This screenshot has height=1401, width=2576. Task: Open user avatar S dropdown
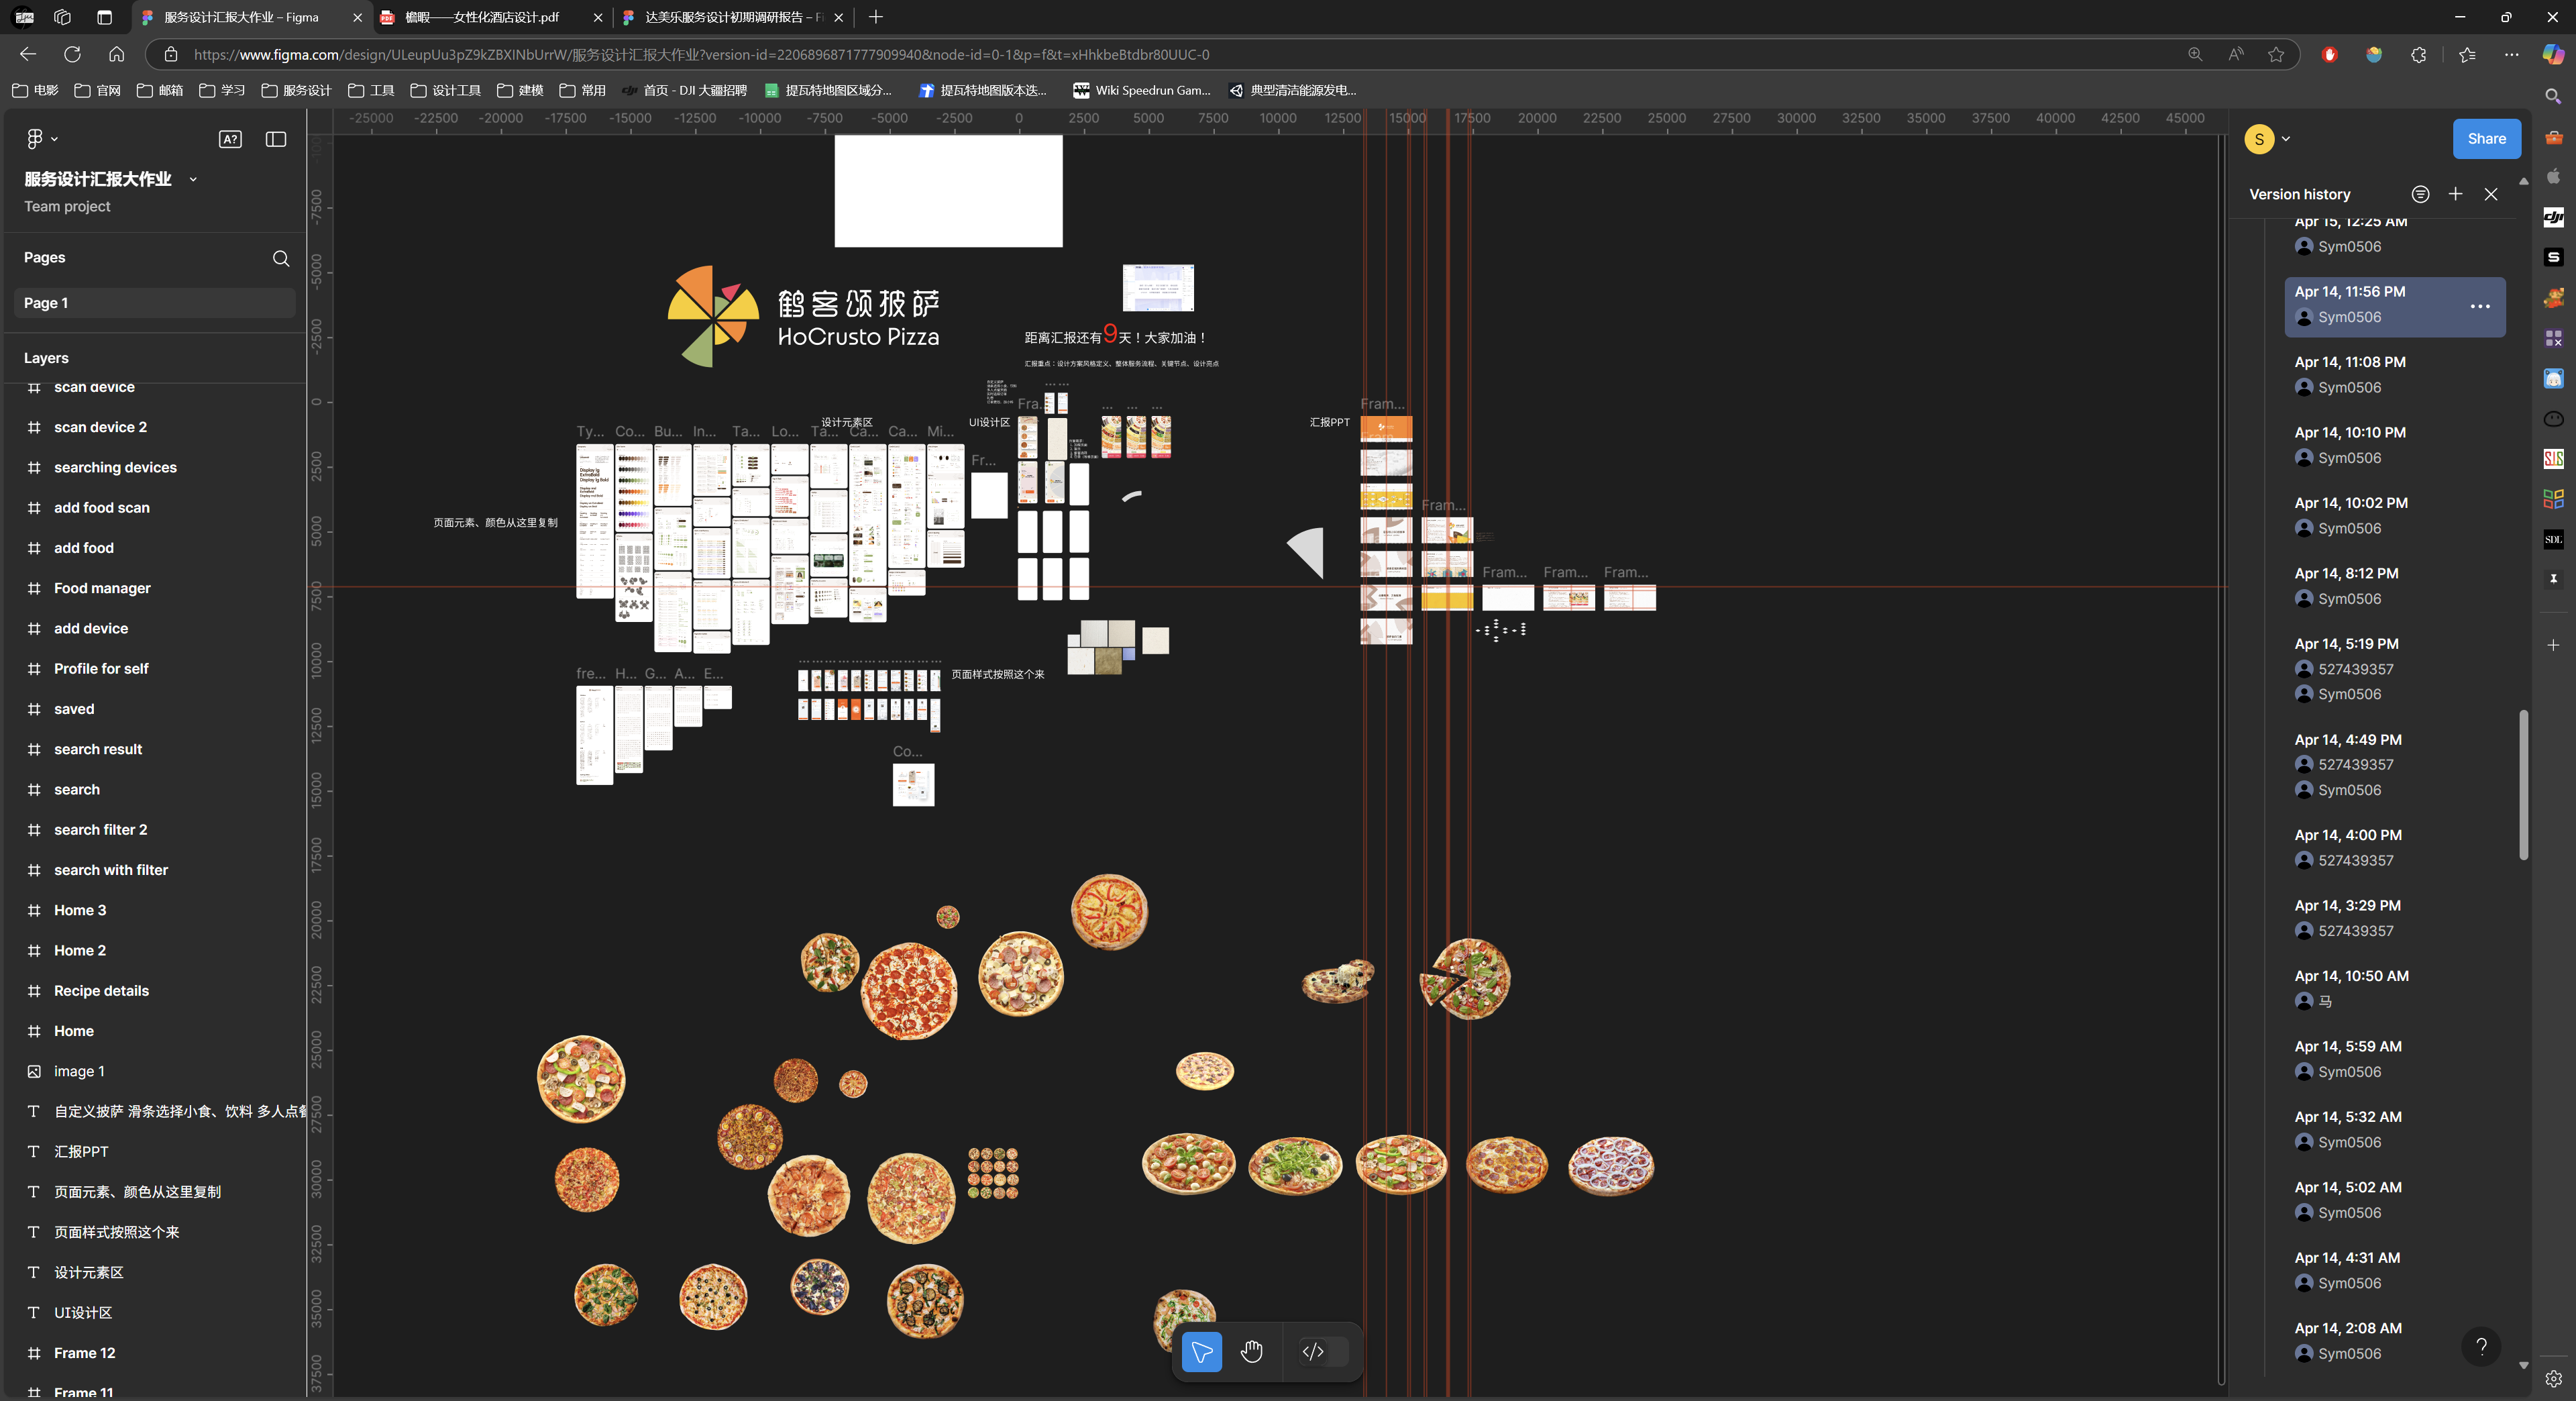click(x=2268, y=139)
